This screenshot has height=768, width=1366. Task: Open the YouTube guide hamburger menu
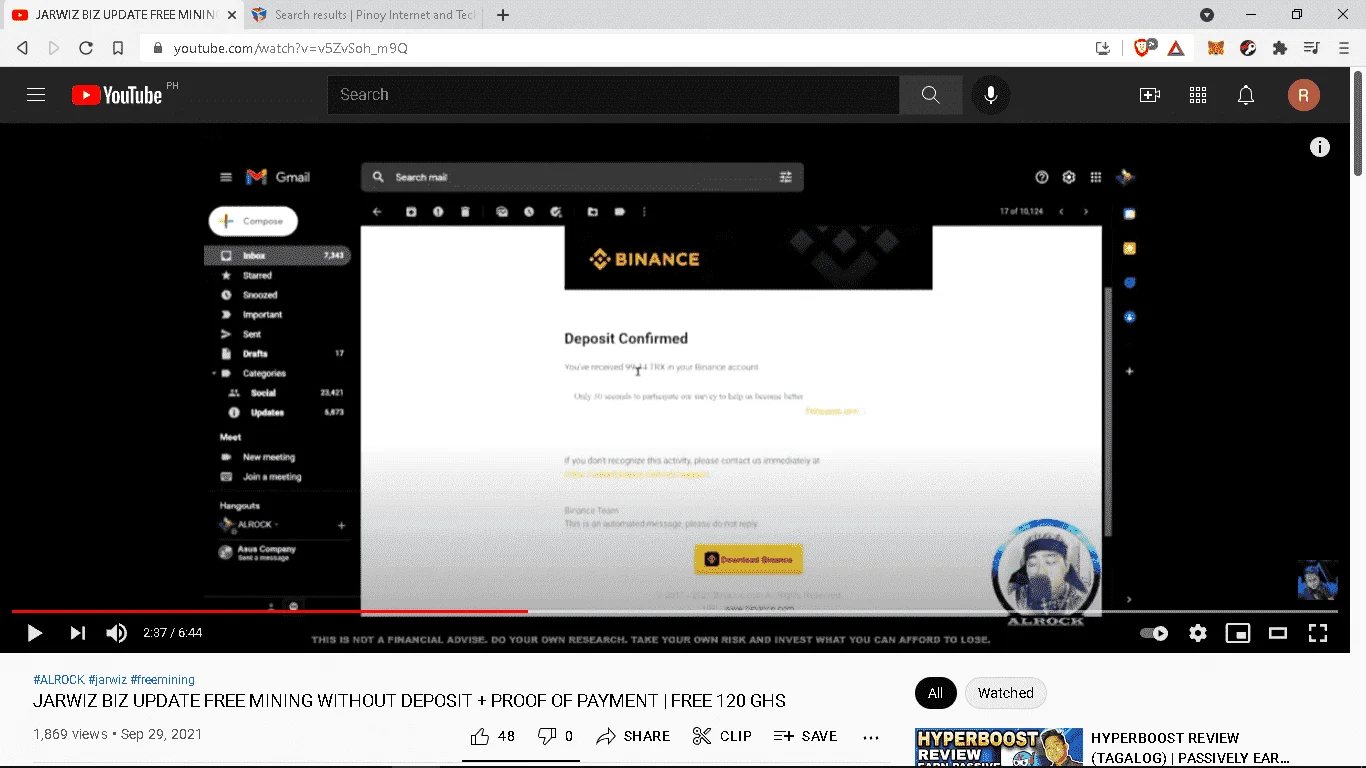(36, 95)
